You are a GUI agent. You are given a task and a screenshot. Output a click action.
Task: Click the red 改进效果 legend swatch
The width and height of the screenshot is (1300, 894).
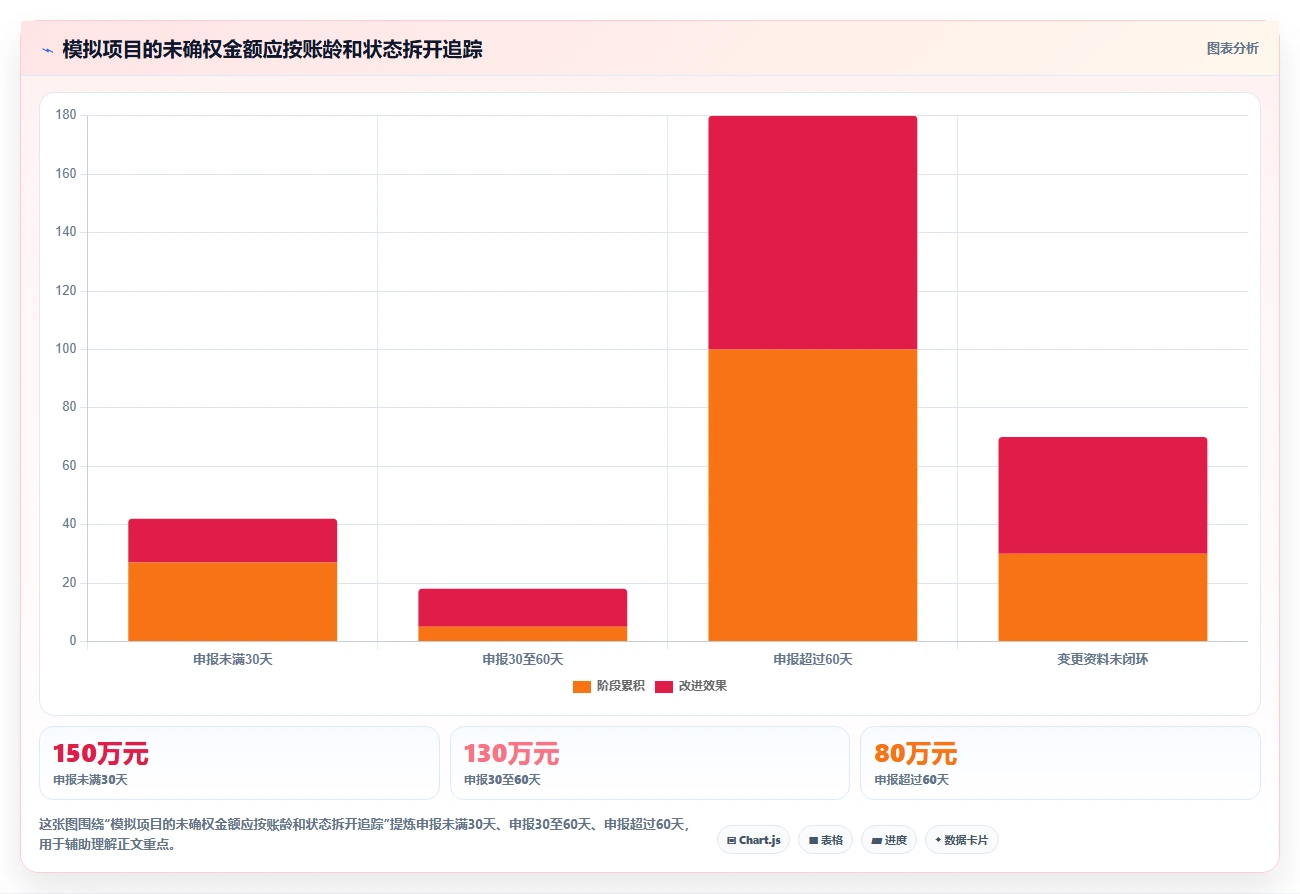664,686
